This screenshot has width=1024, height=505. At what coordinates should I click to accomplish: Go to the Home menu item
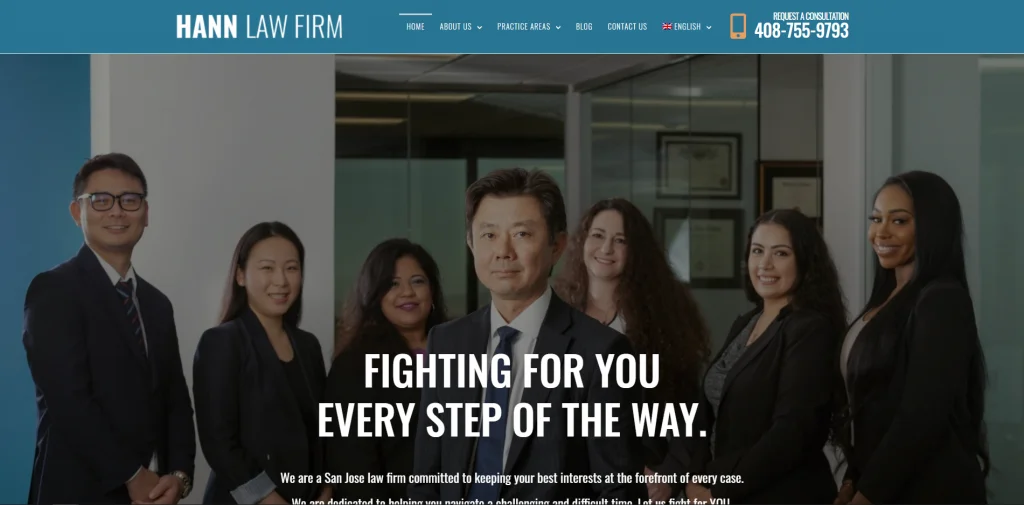pyautogui.click(x=415, y=27)
